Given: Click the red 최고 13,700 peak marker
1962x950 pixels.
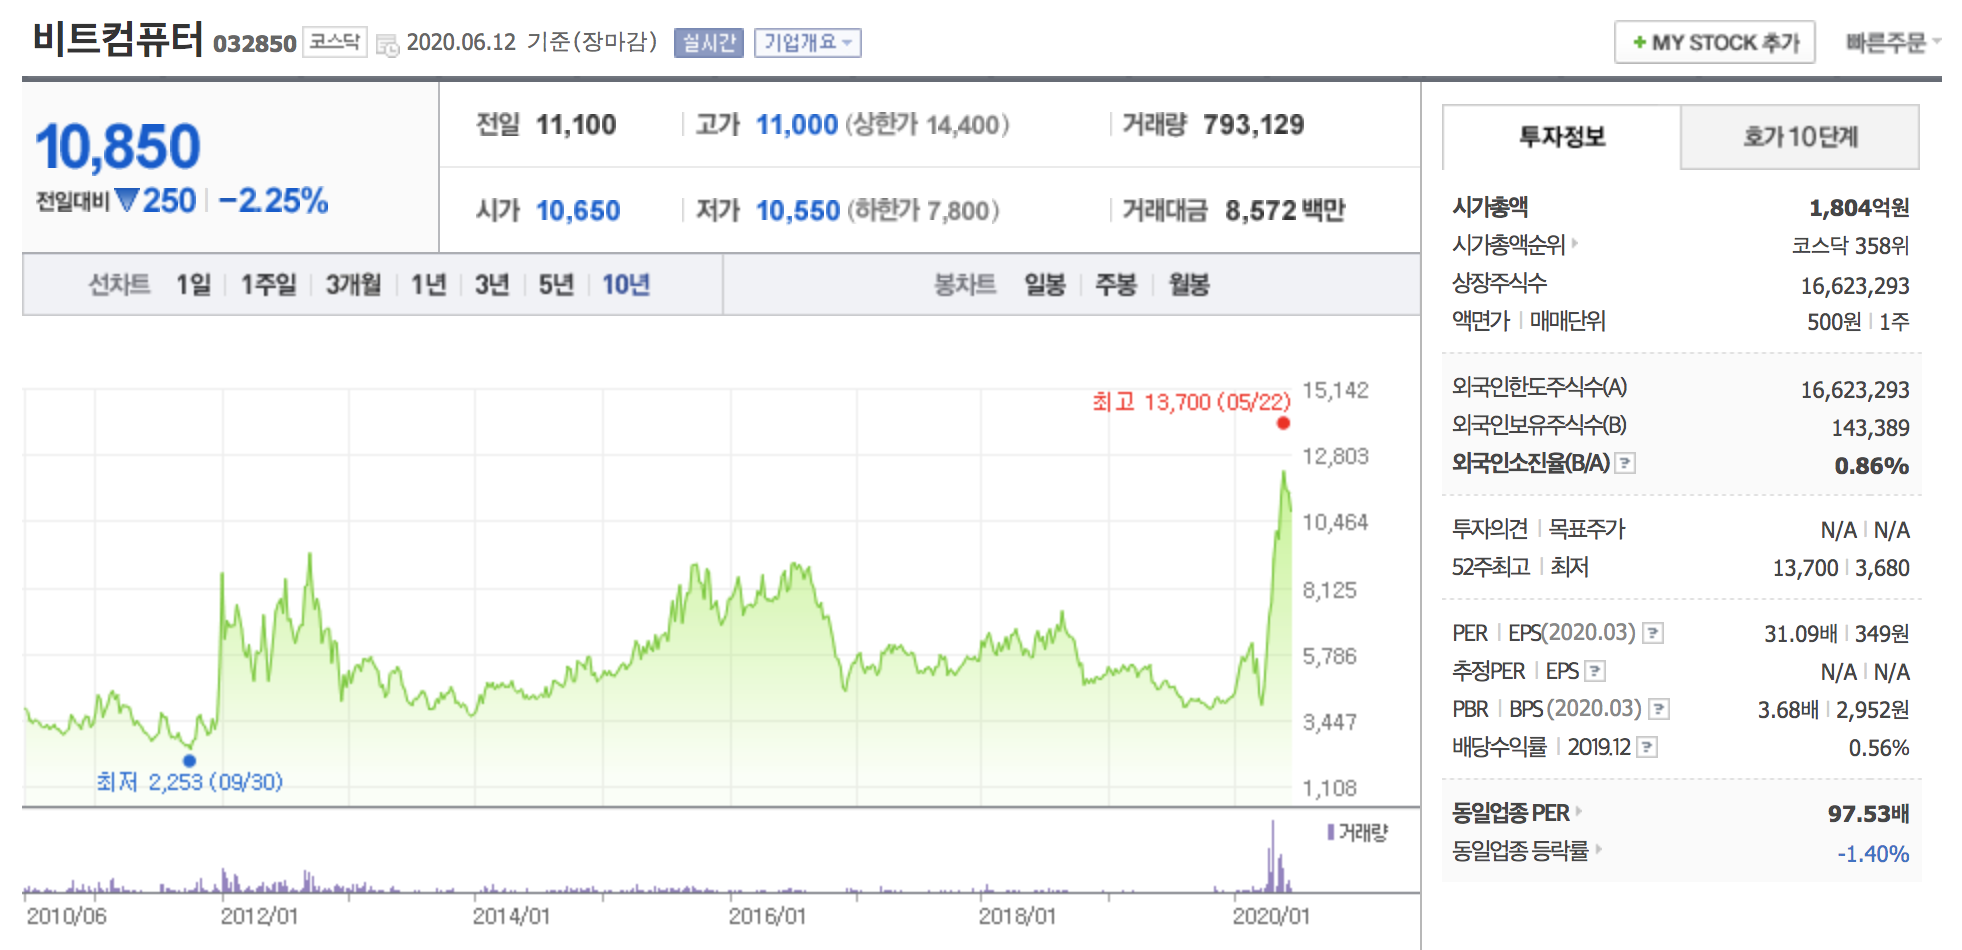Looking at the screenshot, I should click(x=1283, y=423).
